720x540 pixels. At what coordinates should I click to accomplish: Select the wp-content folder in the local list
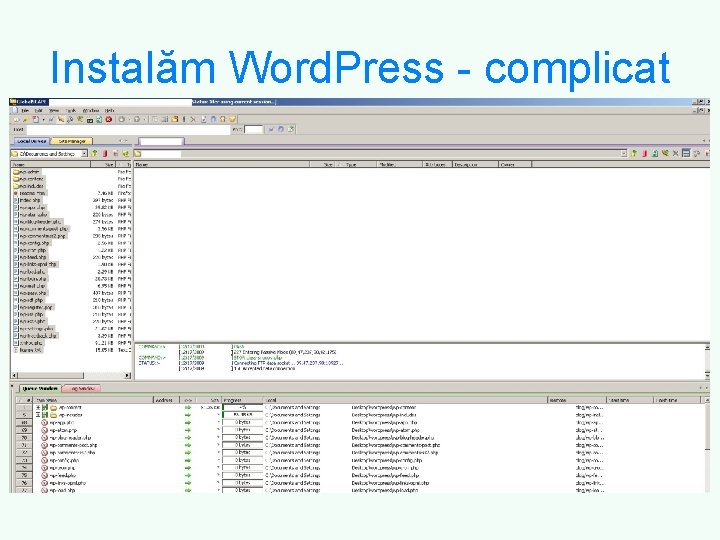coord(28,179)
